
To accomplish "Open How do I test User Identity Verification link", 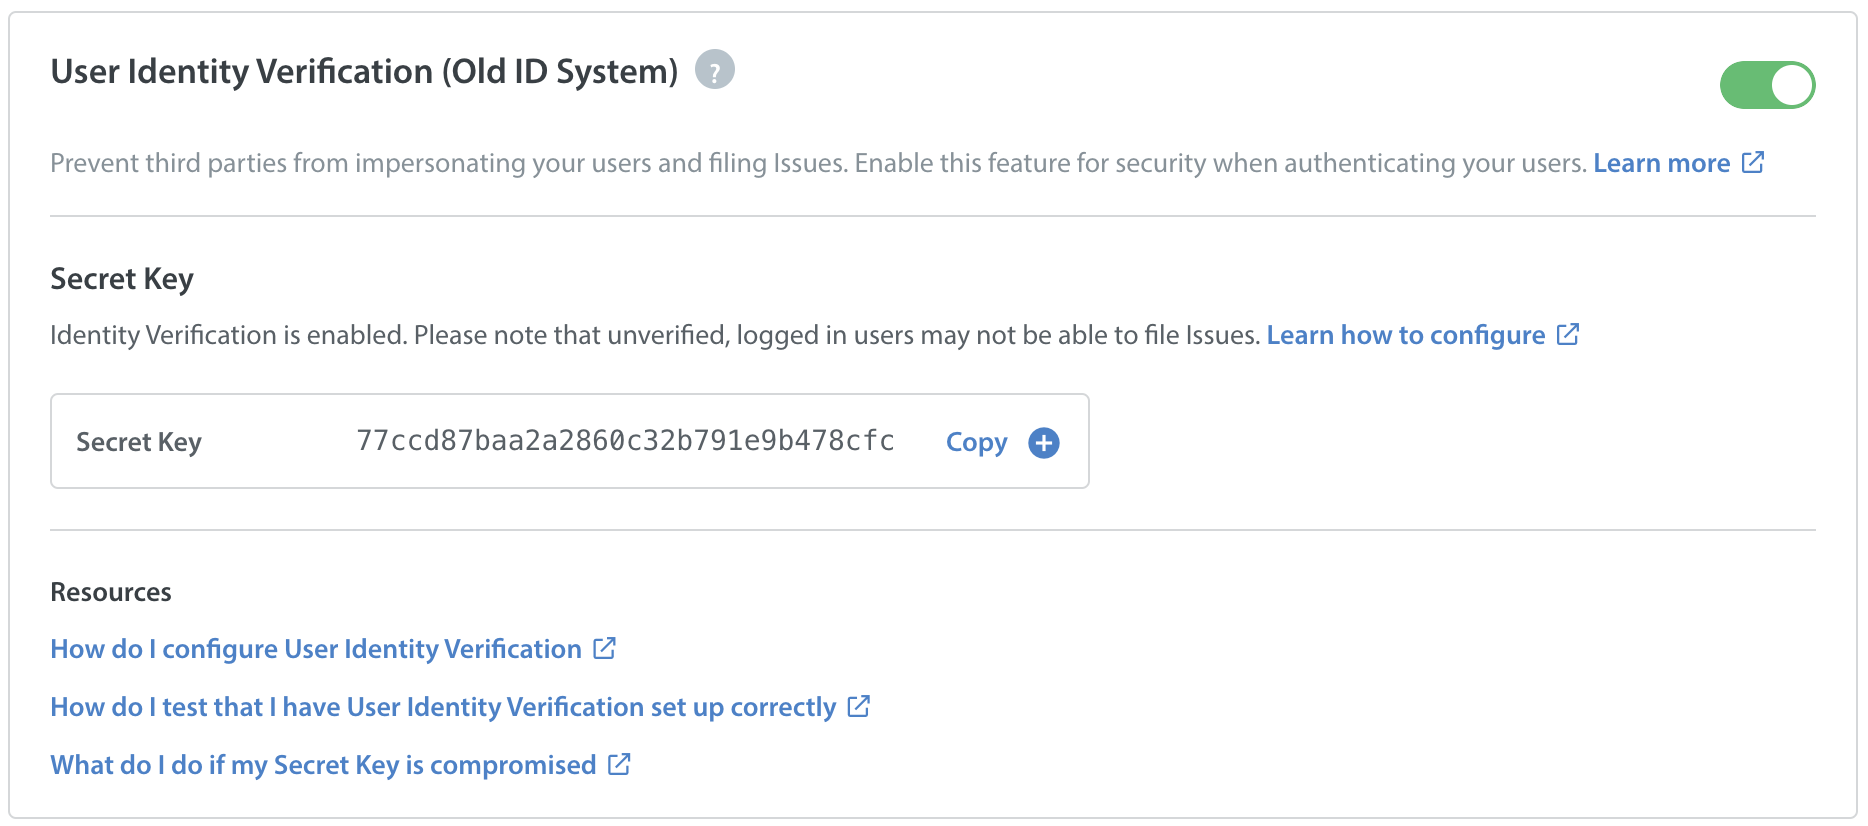I will click(443, 707).
